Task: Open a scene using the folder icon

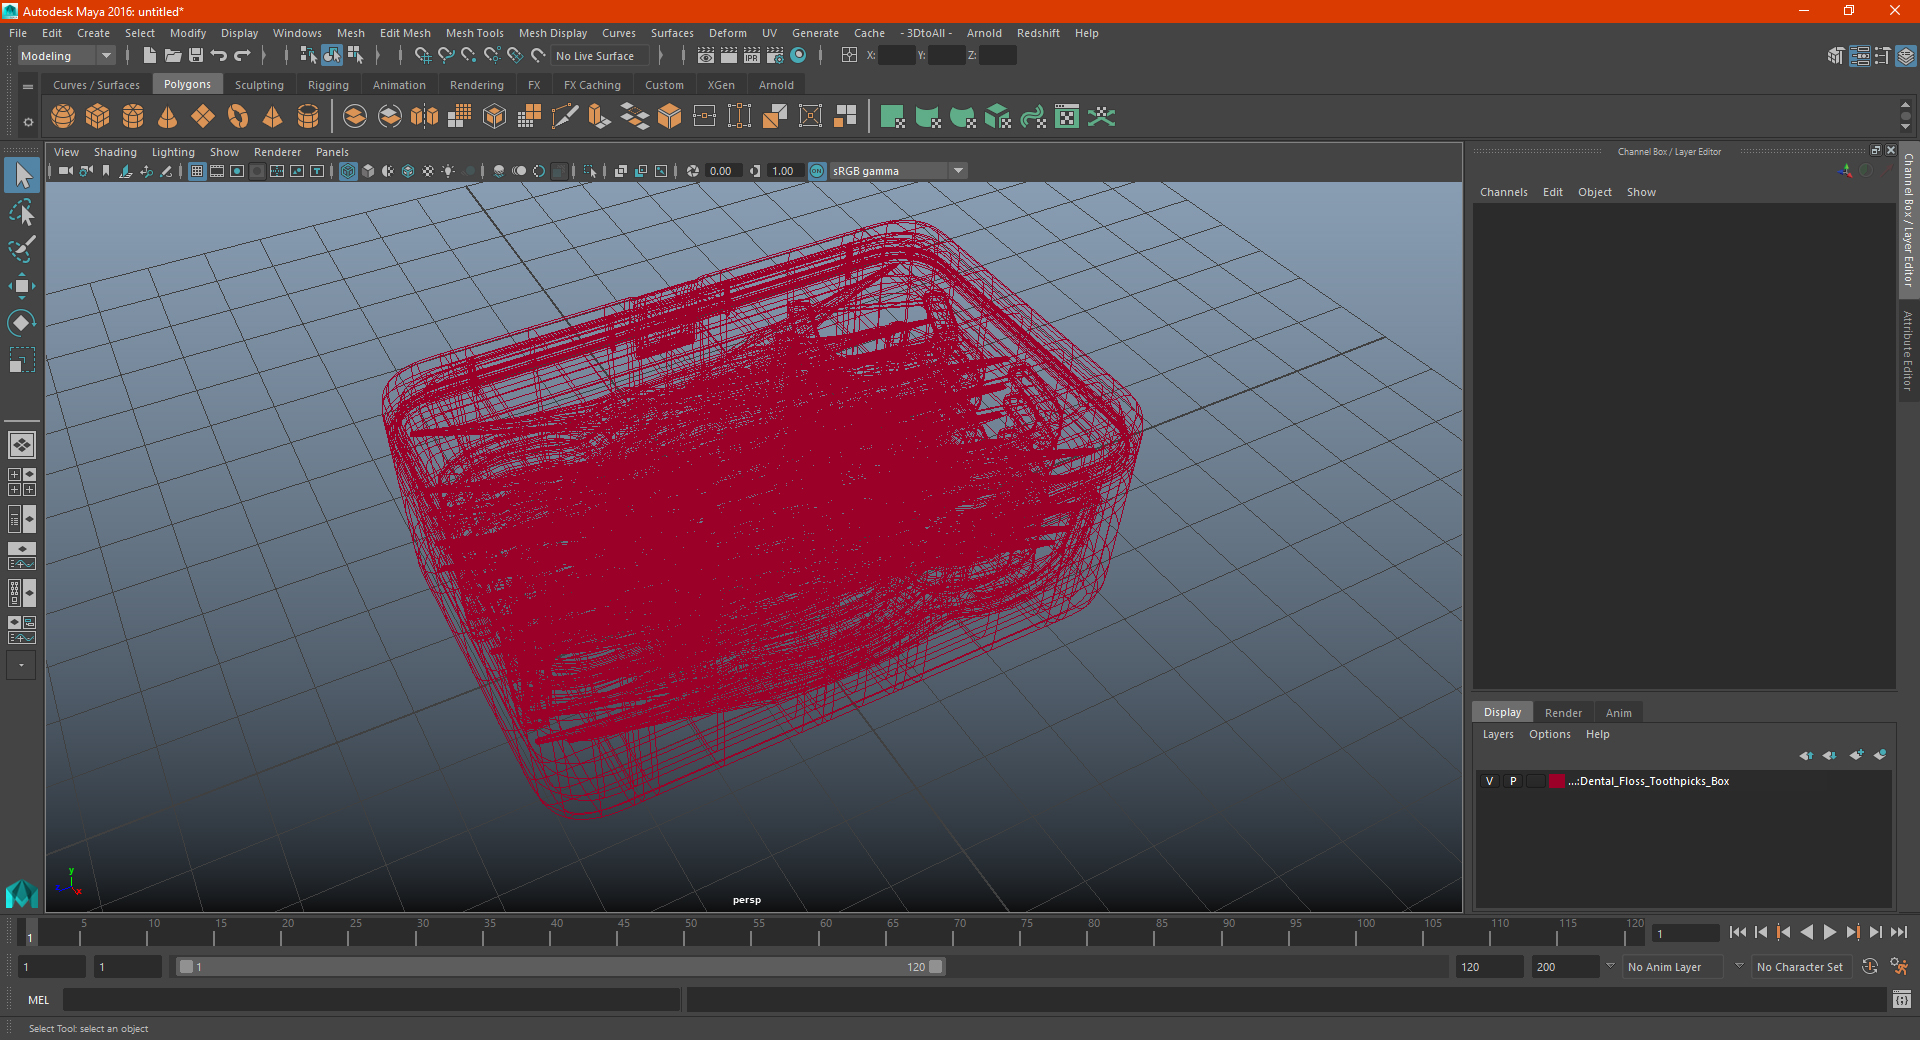Action: click(x=173, y=56)
